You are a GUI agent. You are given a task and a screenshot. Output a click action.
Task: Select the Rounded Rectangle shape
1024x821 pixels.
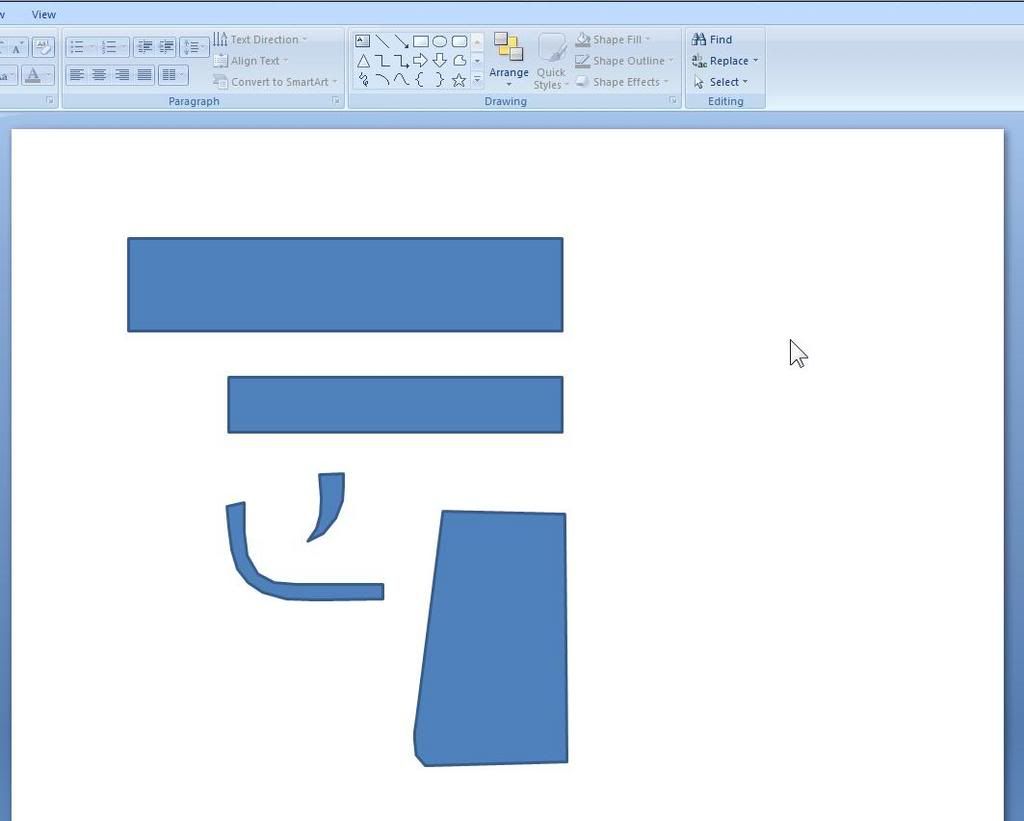pos(459,41)
